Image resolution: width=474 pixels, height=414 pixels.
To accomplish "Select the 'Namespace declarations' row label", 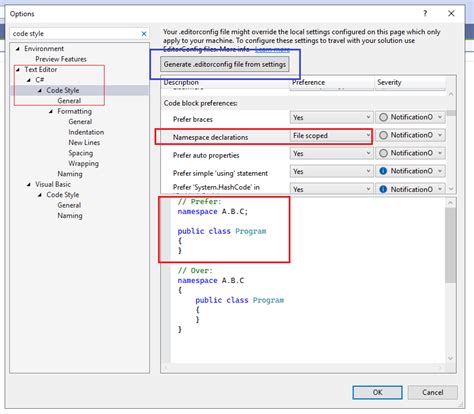I will (x=210, y=137).
